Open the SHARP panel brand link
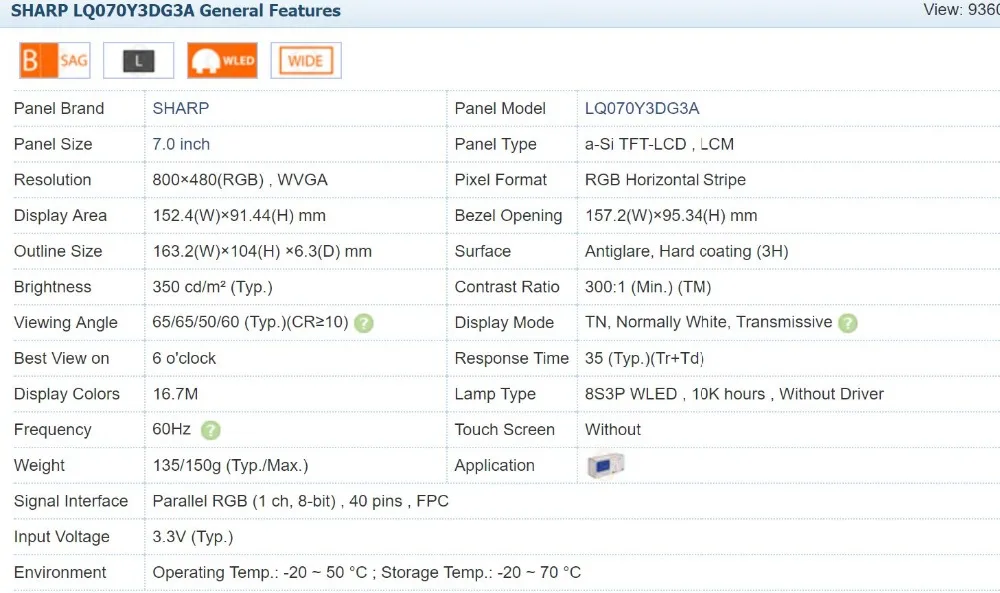The height and width of the screenshot is (593, 1000). point(180,108)
